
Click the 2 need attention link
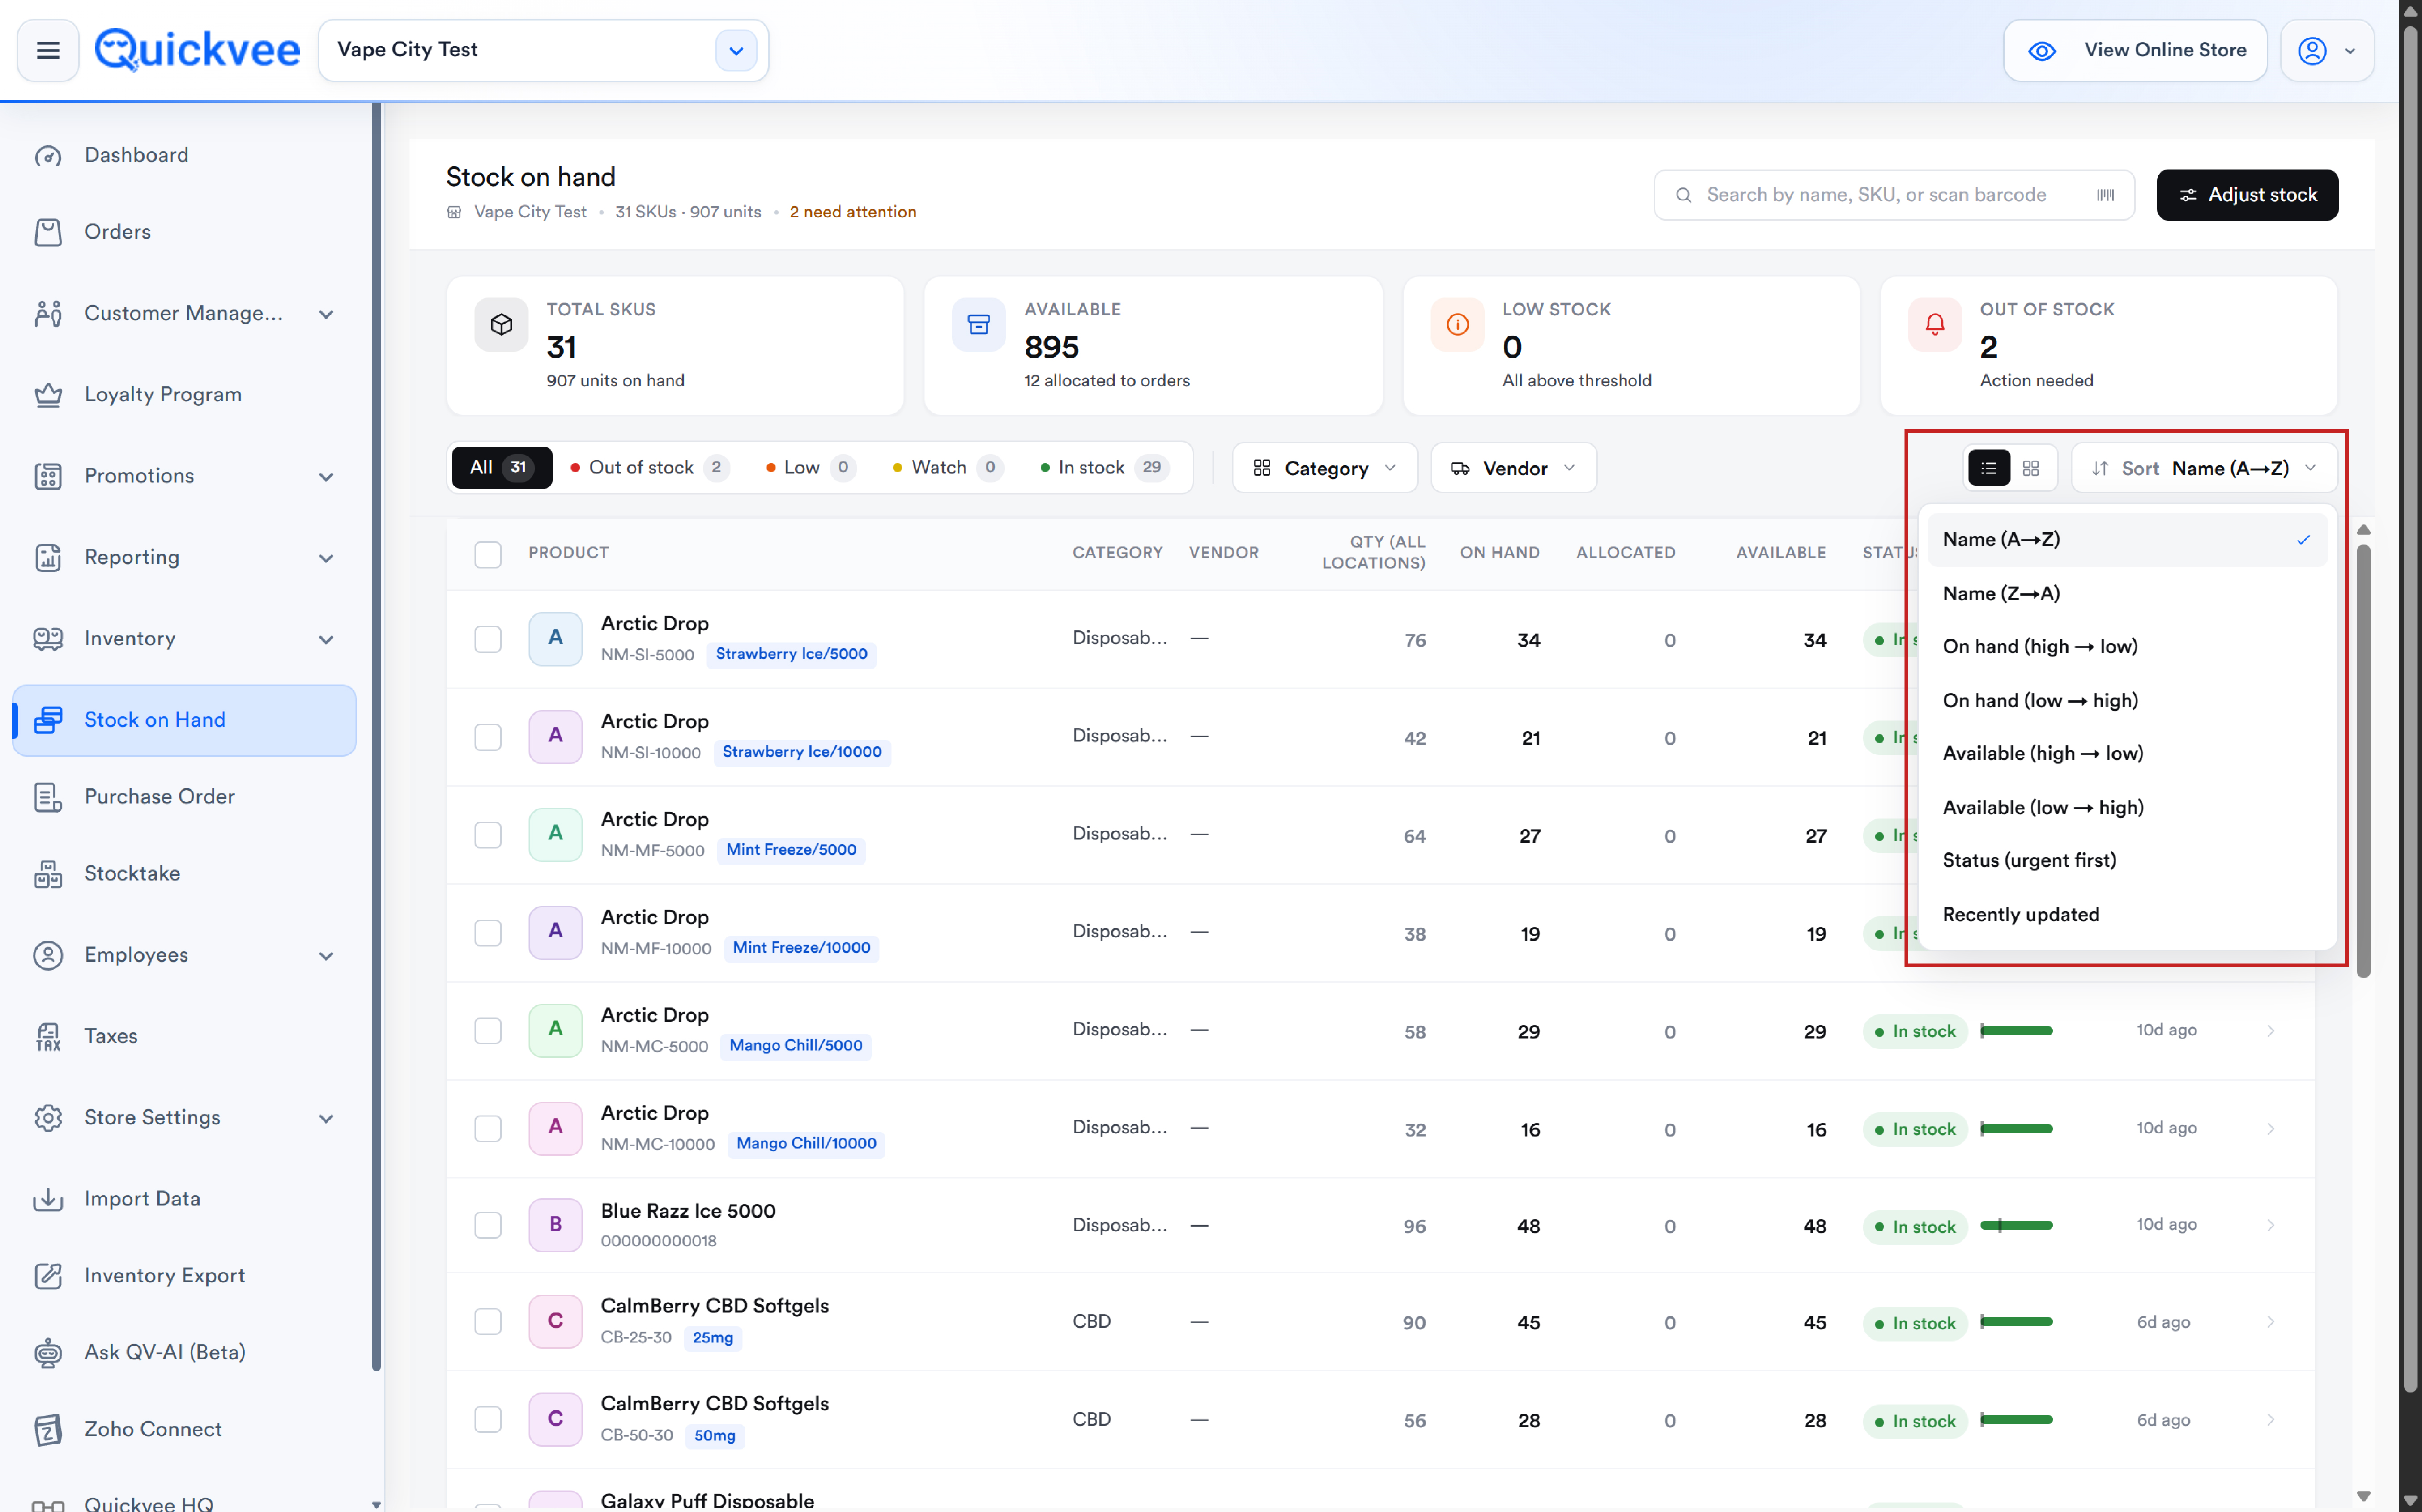click(x=853, y=212)
